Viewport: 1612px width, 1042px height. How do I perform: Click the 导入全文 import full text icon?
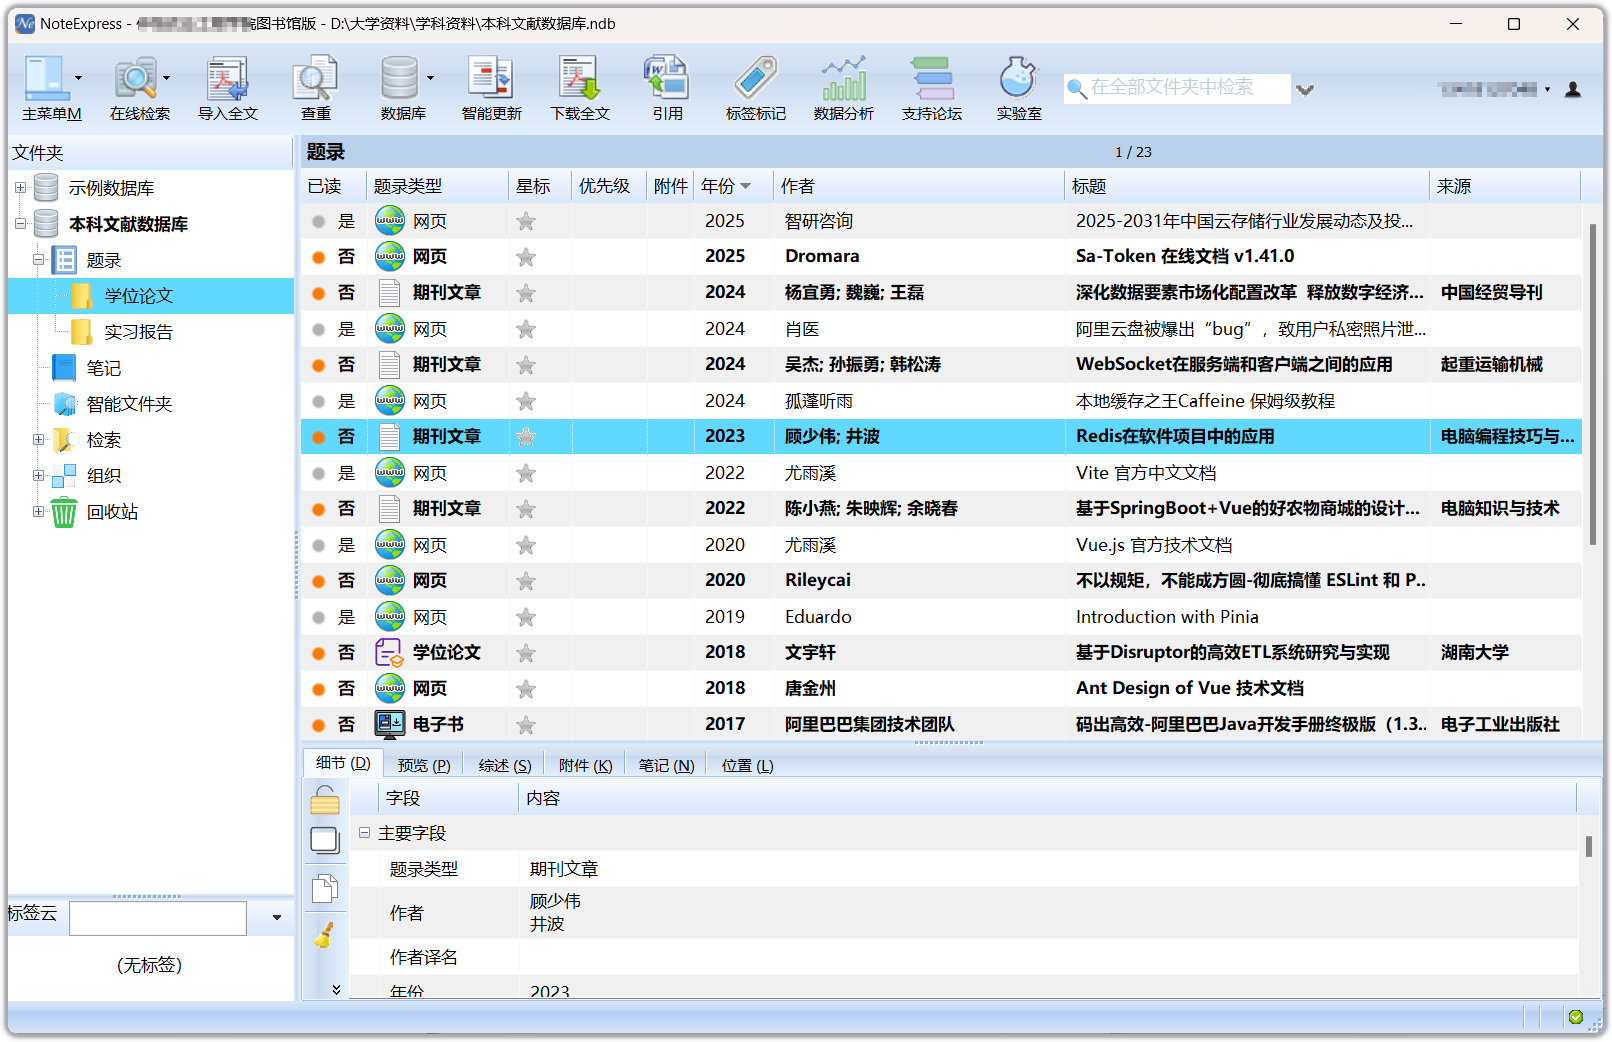(228, 78)
